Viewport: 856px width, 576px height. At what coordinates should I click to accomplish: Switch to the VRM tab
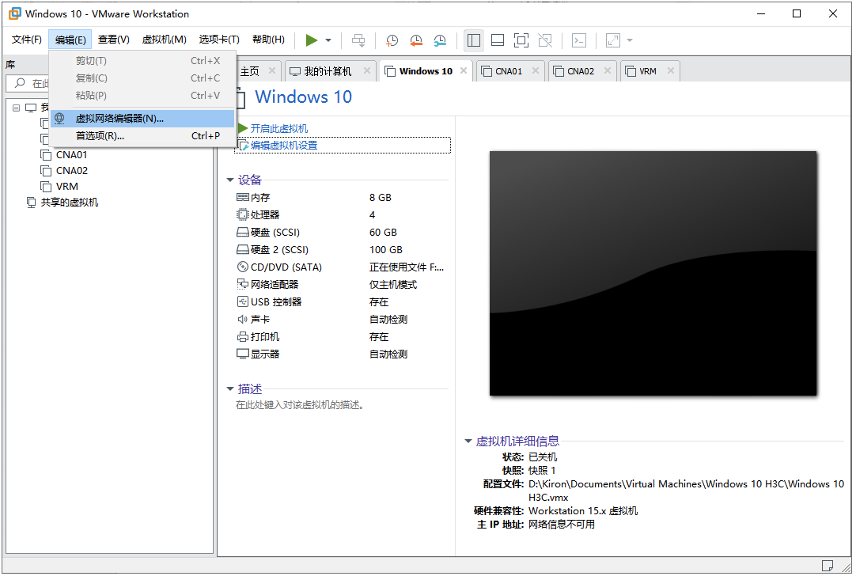point(647,72)
